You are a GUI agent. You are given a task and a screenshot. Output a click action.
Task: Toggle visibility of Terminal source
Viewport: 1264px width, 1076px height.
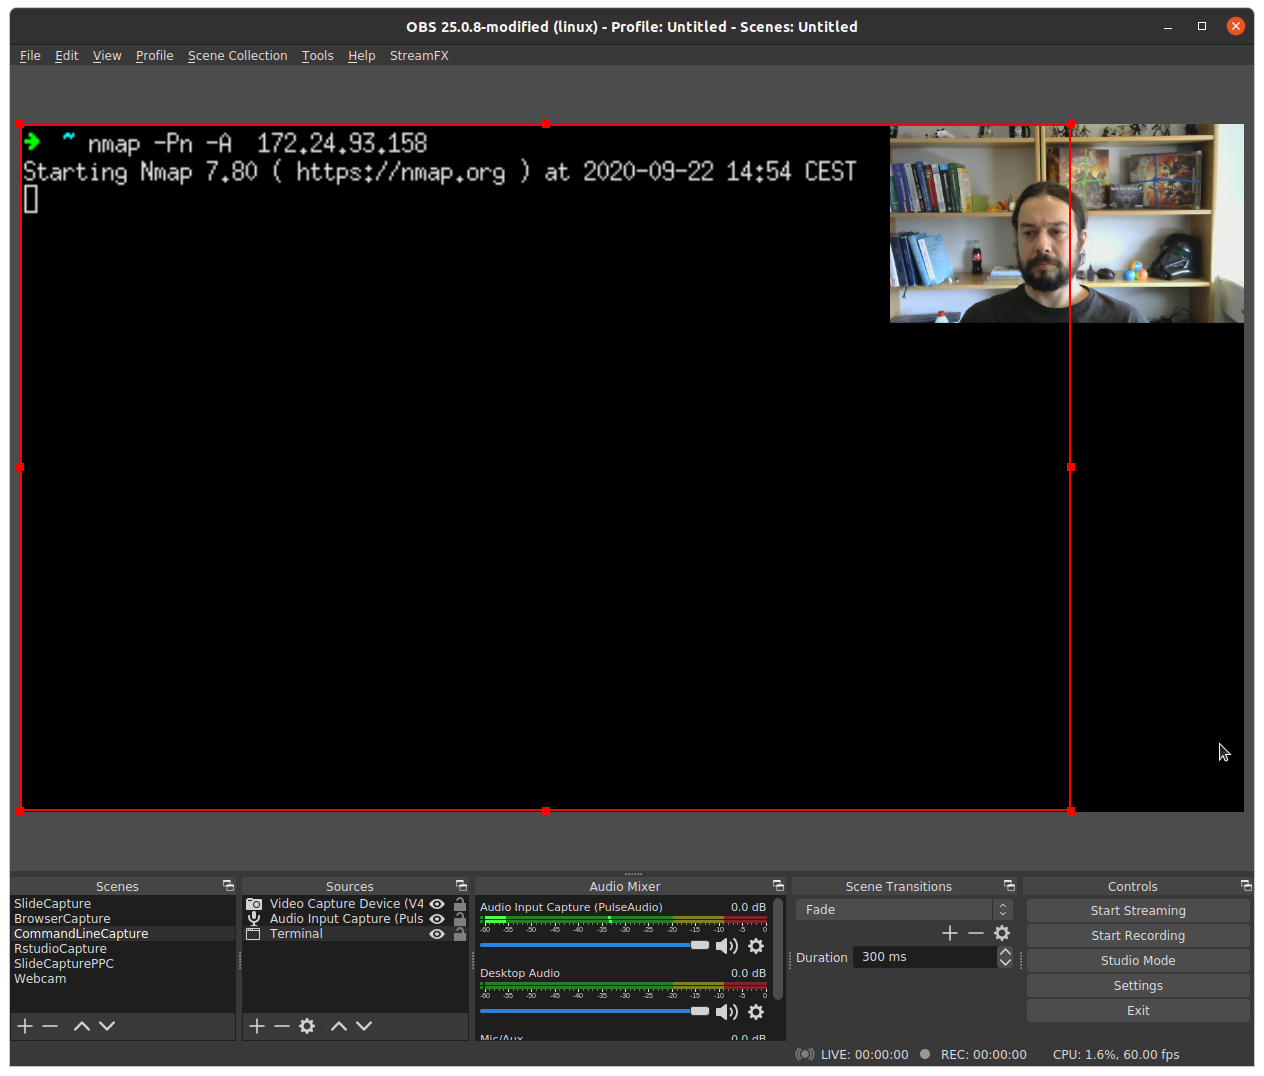(437, 934)
